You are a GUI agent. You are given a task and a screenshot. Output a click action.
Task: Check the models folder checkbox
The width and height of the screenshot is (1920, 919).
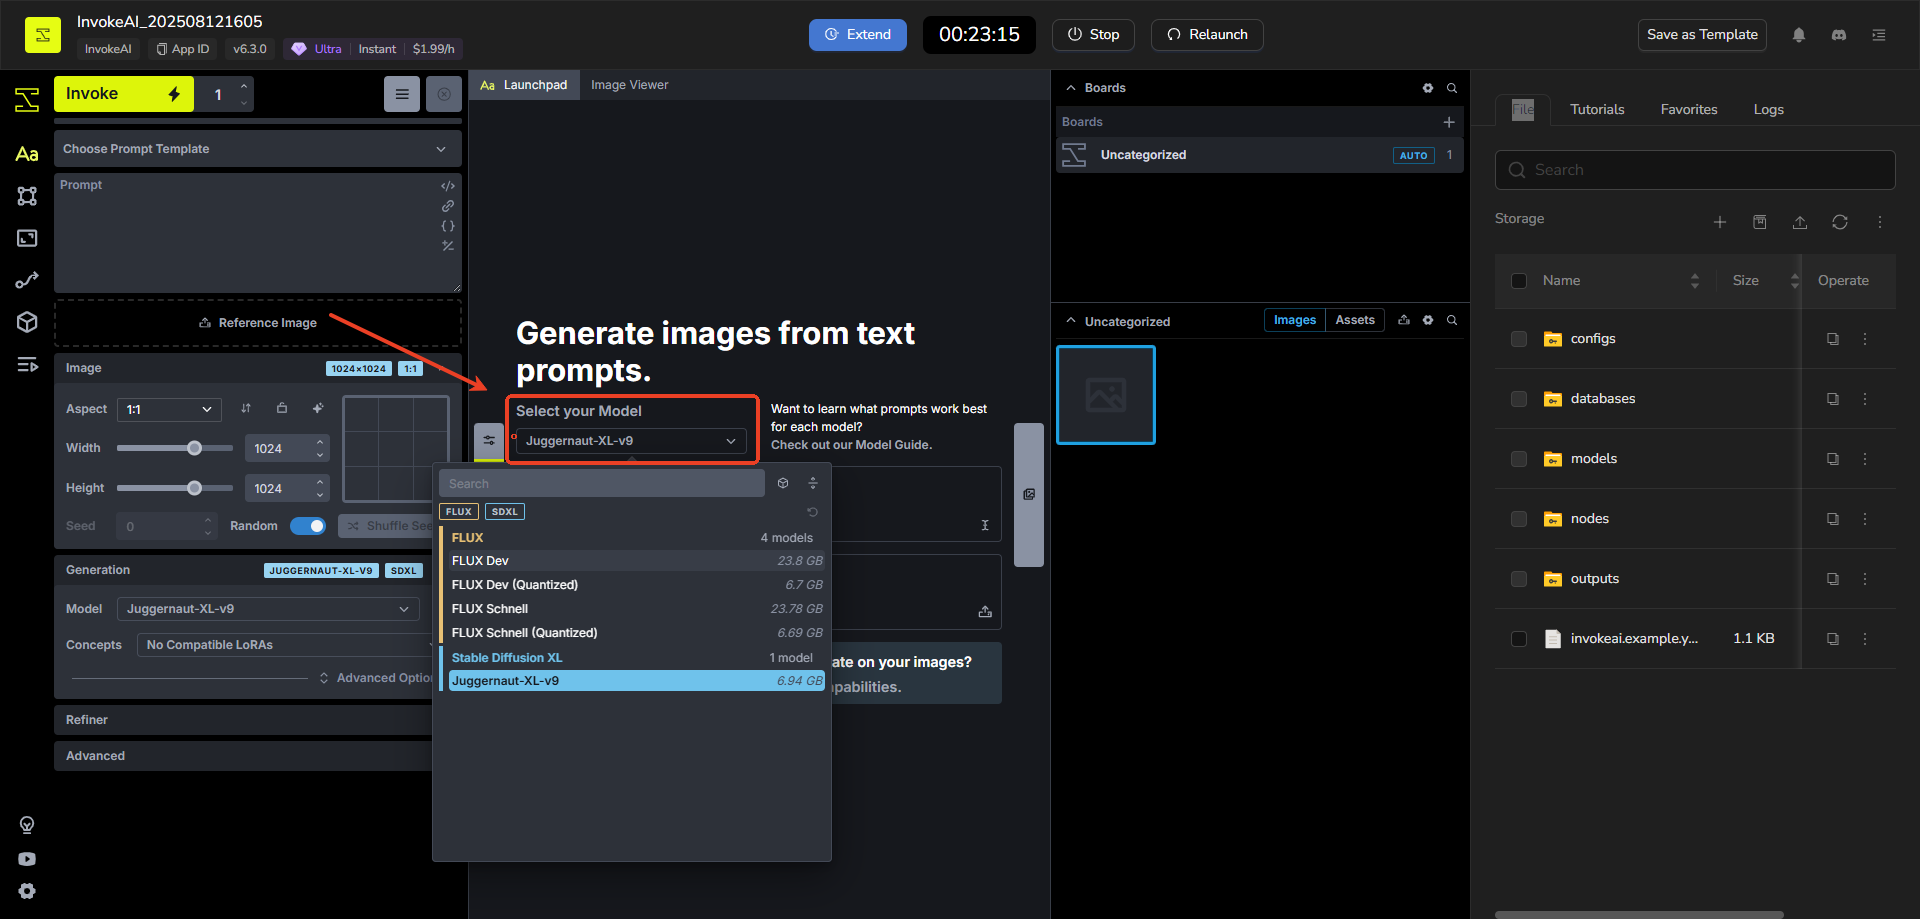tap(1519, 459)
